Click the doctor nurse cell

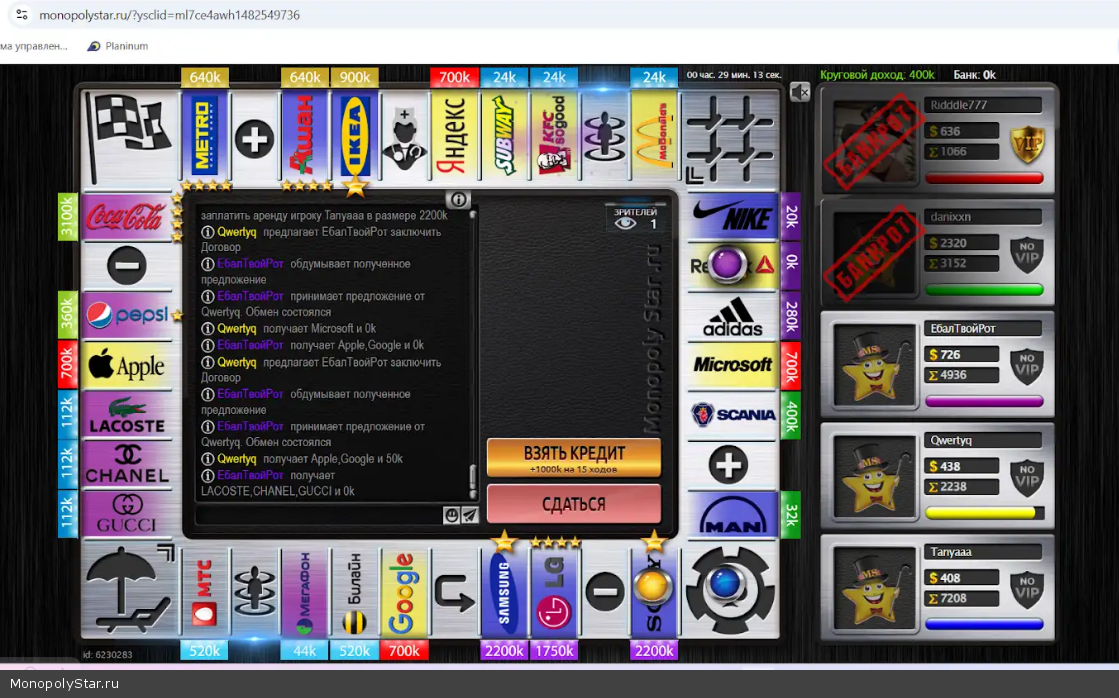(x=405, y=136)
